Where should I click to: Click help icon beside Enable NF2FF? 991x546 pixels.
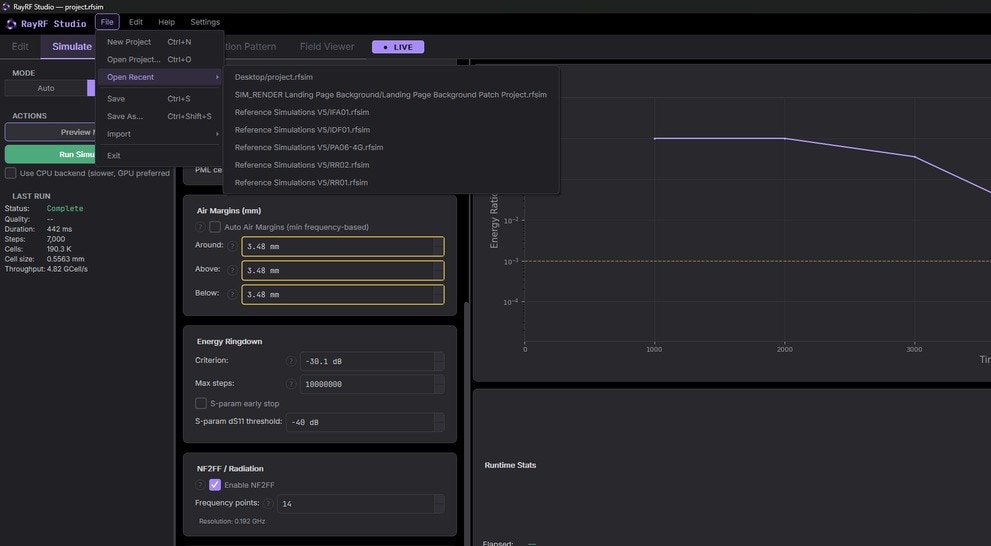[x=200, y=485]
